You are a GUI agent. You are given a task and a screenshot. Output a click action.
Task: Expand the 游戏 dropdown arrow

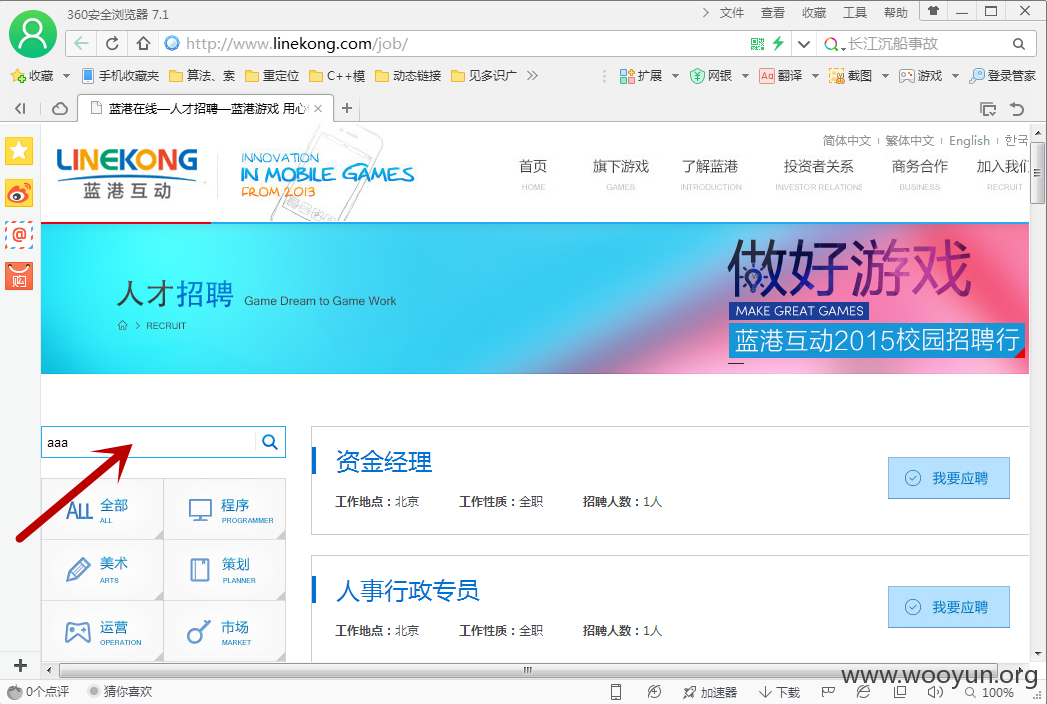coord(955,76)
